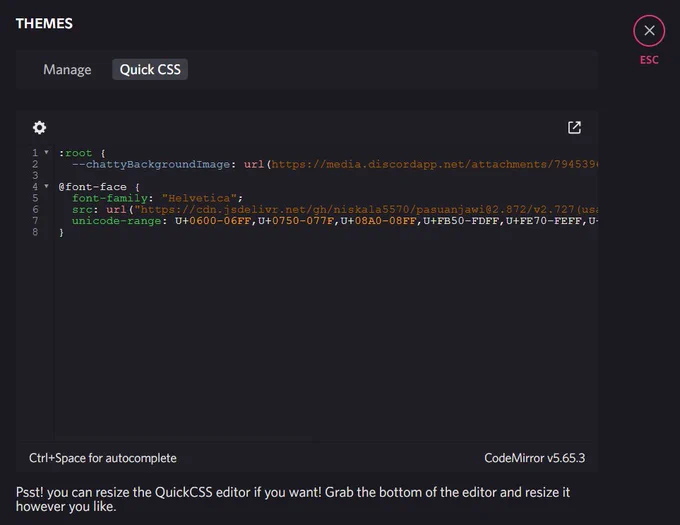The image size is (680, 525).
Task: Click the closing brace on line 8
Action: click(61, 232)
